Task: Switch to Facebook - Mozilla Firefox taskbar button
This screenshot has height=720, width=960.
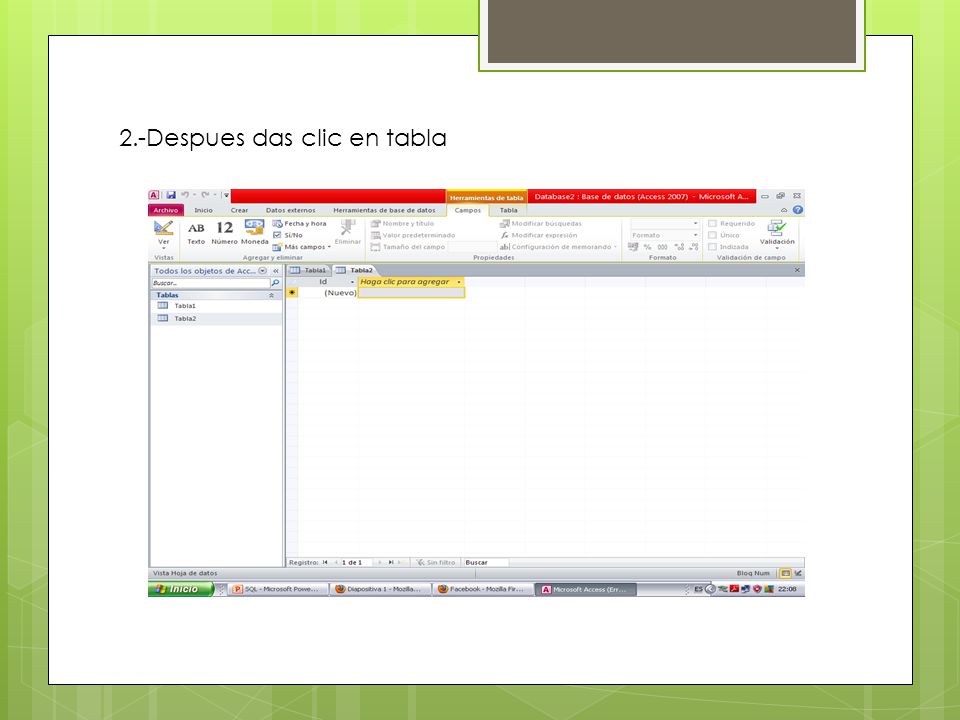Action: pos(482,589)
